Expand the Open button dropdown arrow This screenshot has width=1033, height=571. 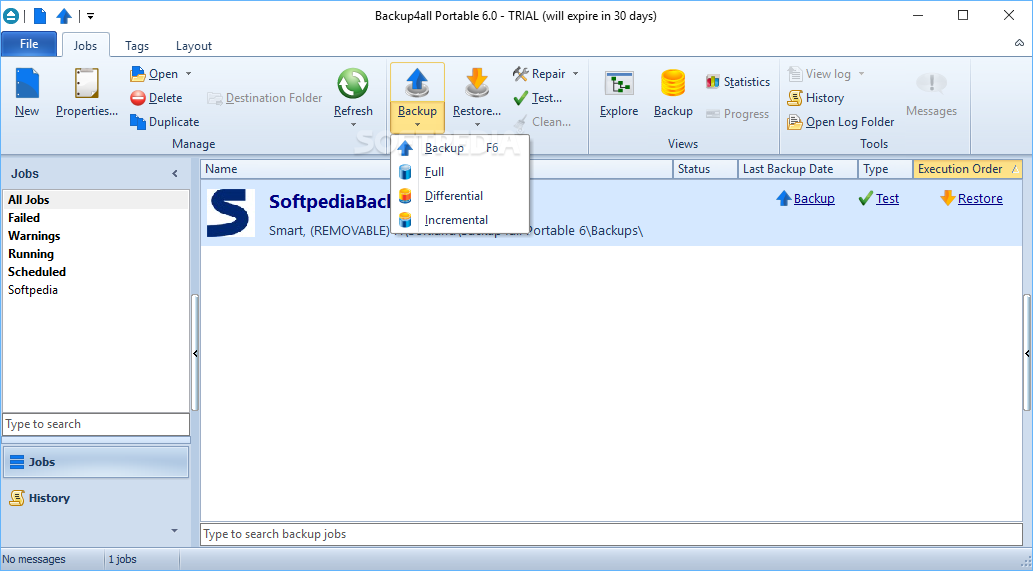tap(188, 74)
